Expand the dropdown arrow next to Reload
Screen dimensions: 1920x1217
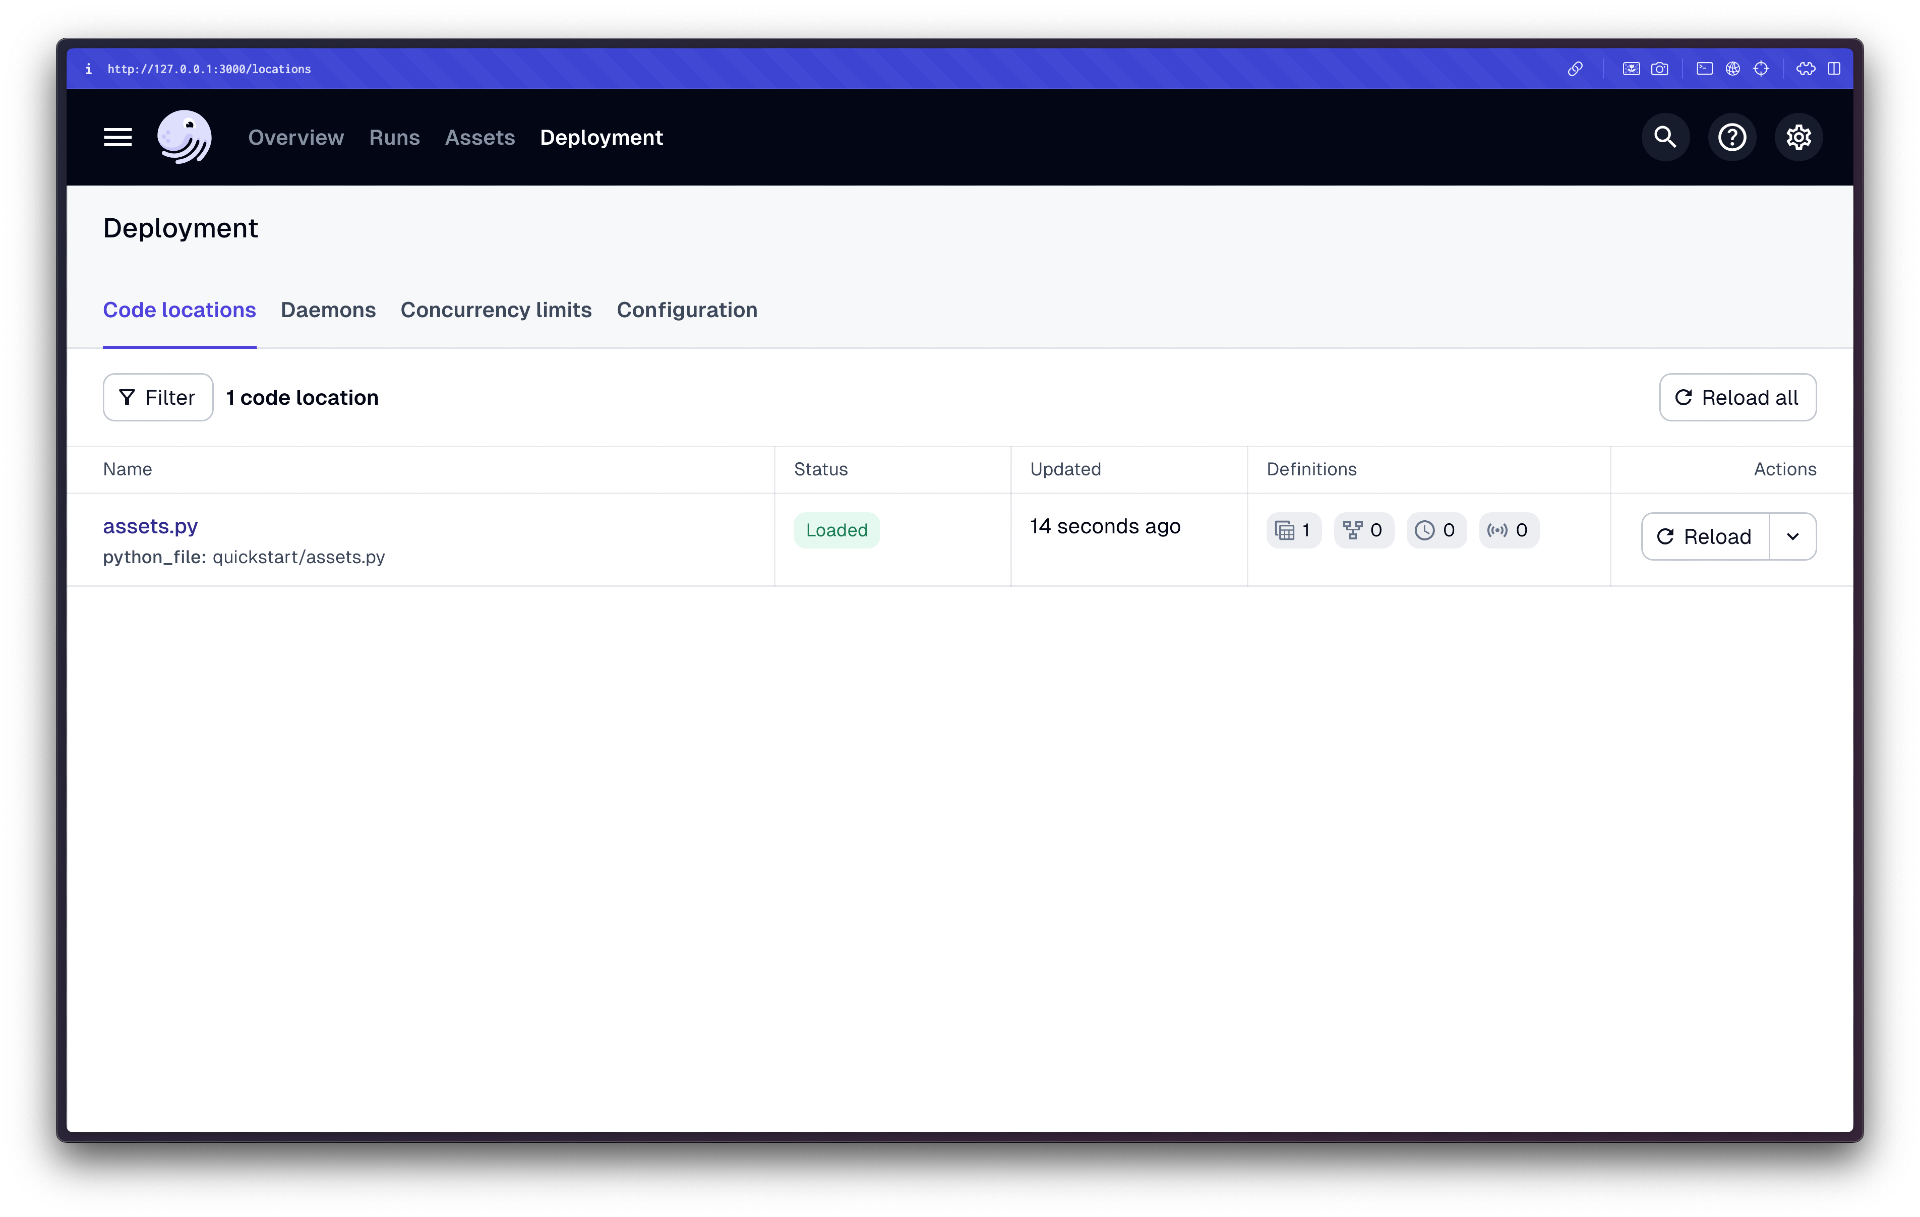point(1793,537)
